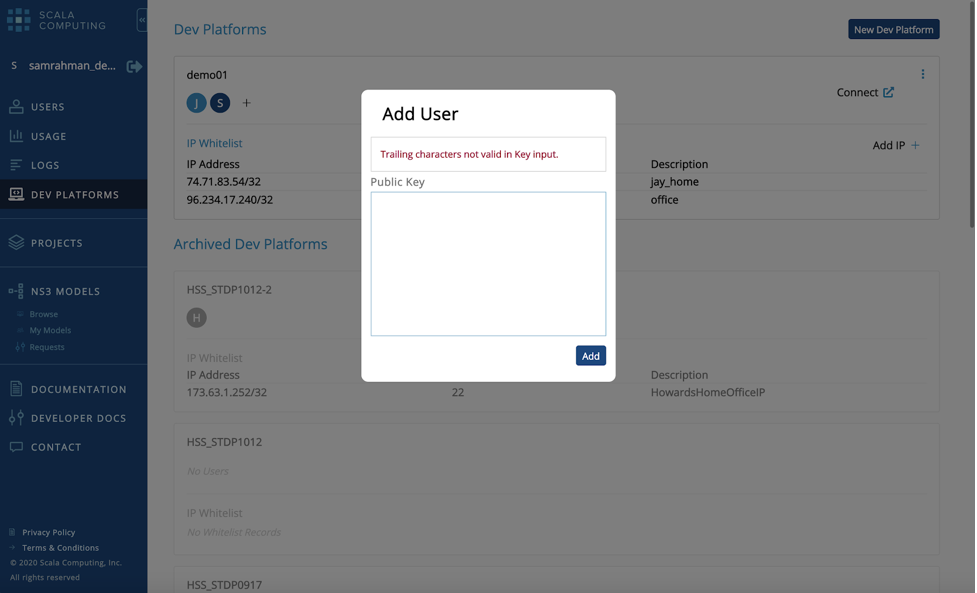This screenshot has height=593, width=977.
Task: Select Dev Platforms in the sidebar
Action: [74, 195]
